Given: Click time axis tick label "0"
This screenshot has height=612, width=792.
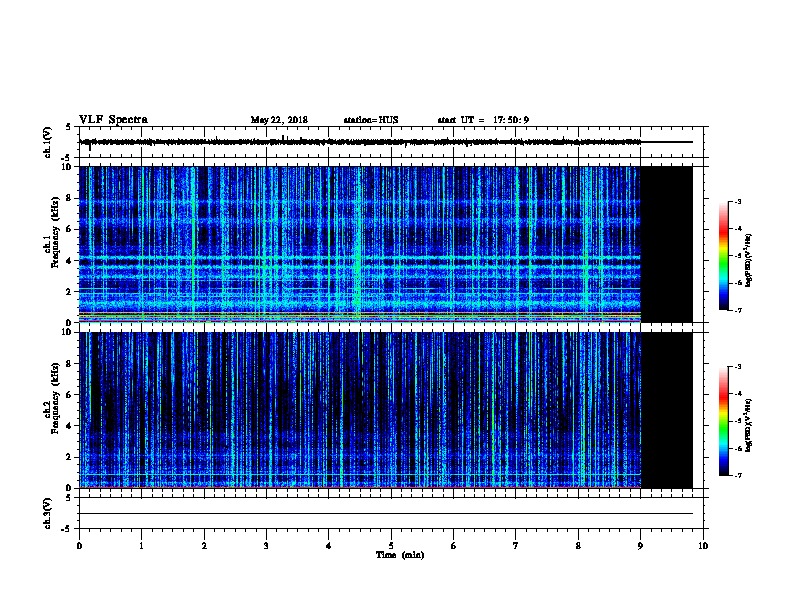Looking at the screenshot, I should (79, 546).
